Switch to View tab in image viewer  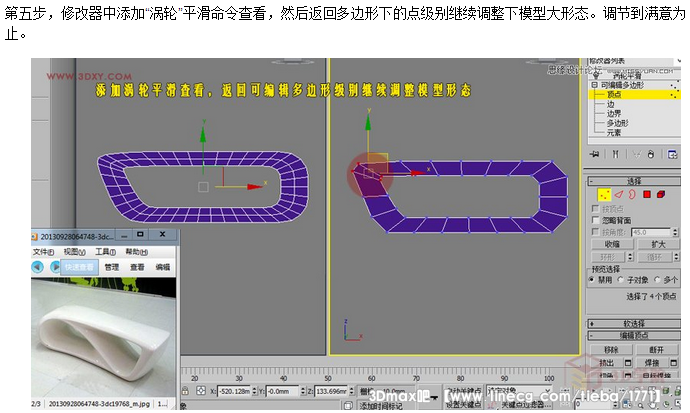pos(137,267)
